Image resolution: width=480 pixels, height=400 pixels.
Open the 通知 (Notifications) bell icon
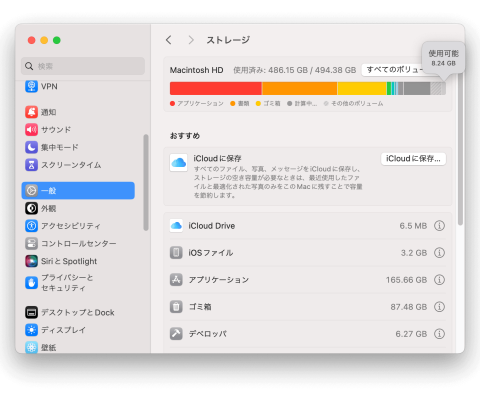tap(31, 112)
